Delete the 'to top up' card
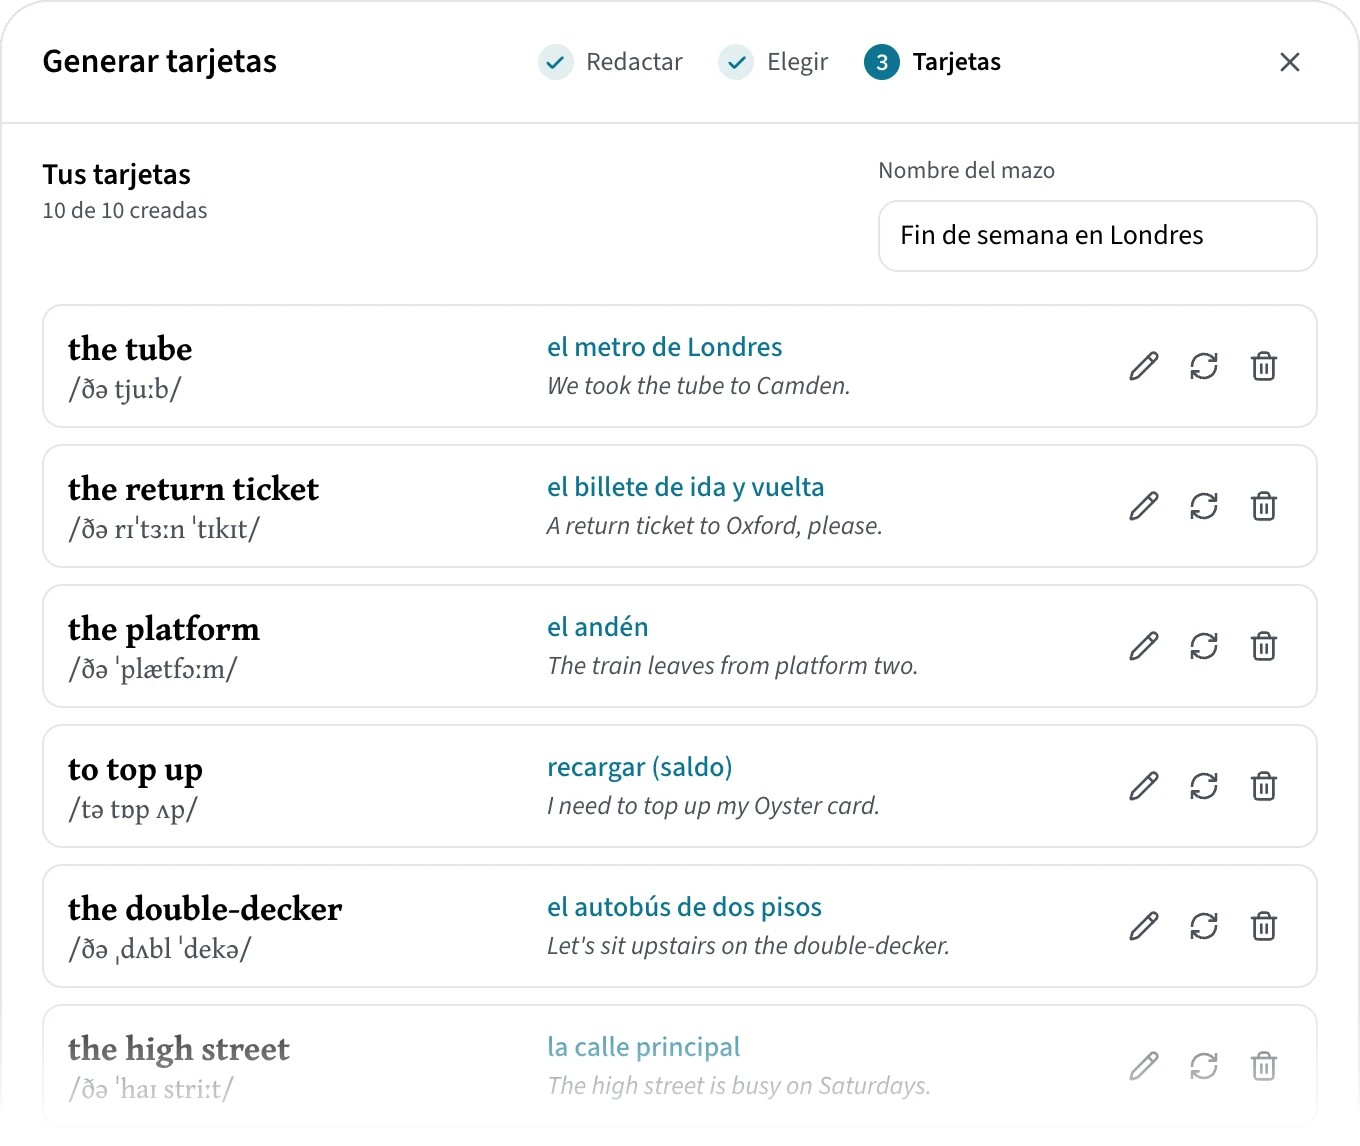Image resolution: width=1360 pixels, height=1146 pixels. (1264, 786)
